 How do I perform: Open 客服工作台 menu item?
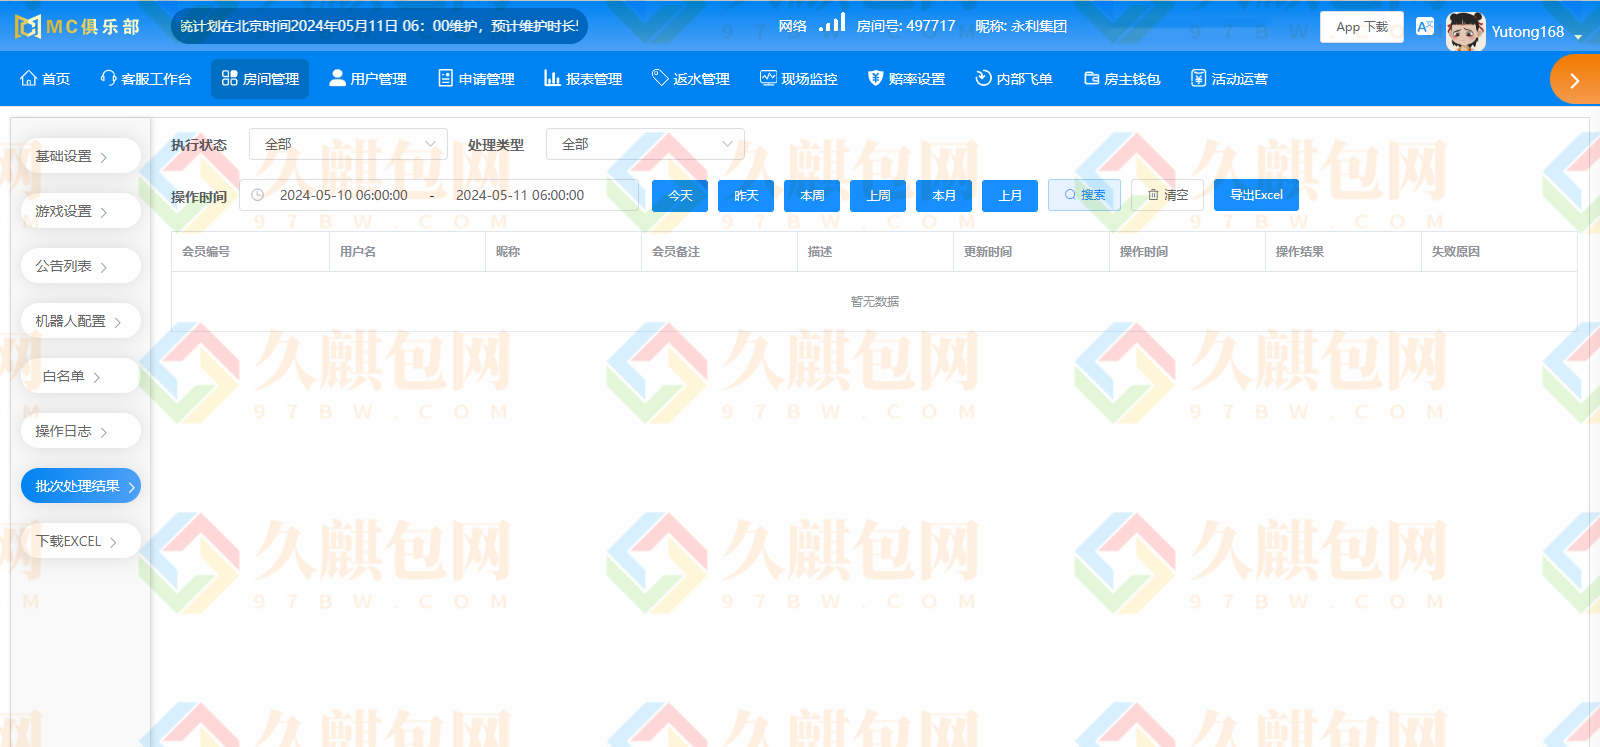click(146, 79)
